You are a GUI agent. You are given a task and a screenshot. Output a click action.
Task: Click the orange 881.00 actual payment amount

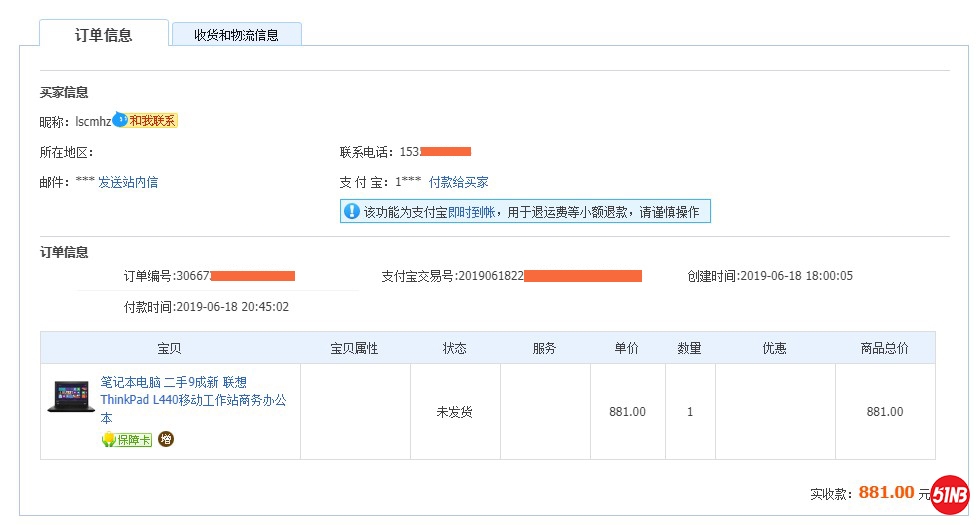pos(886,492)
